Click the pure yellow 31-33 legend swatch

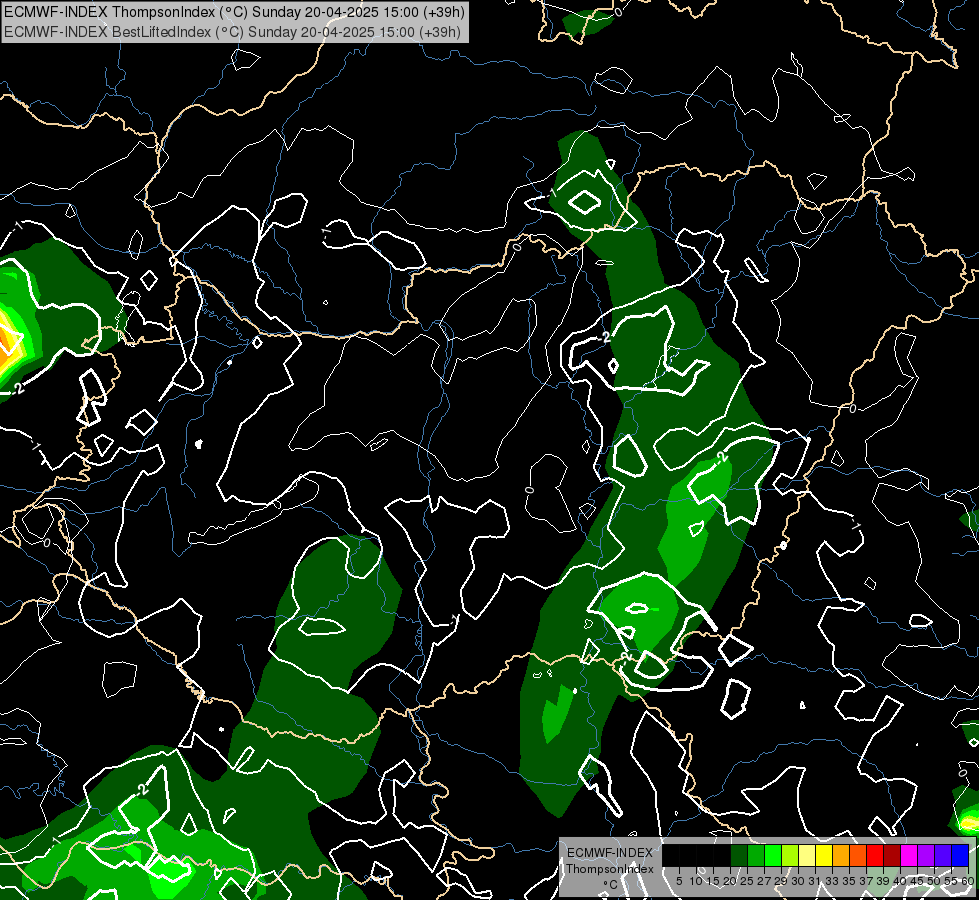(x=824, y=856)
